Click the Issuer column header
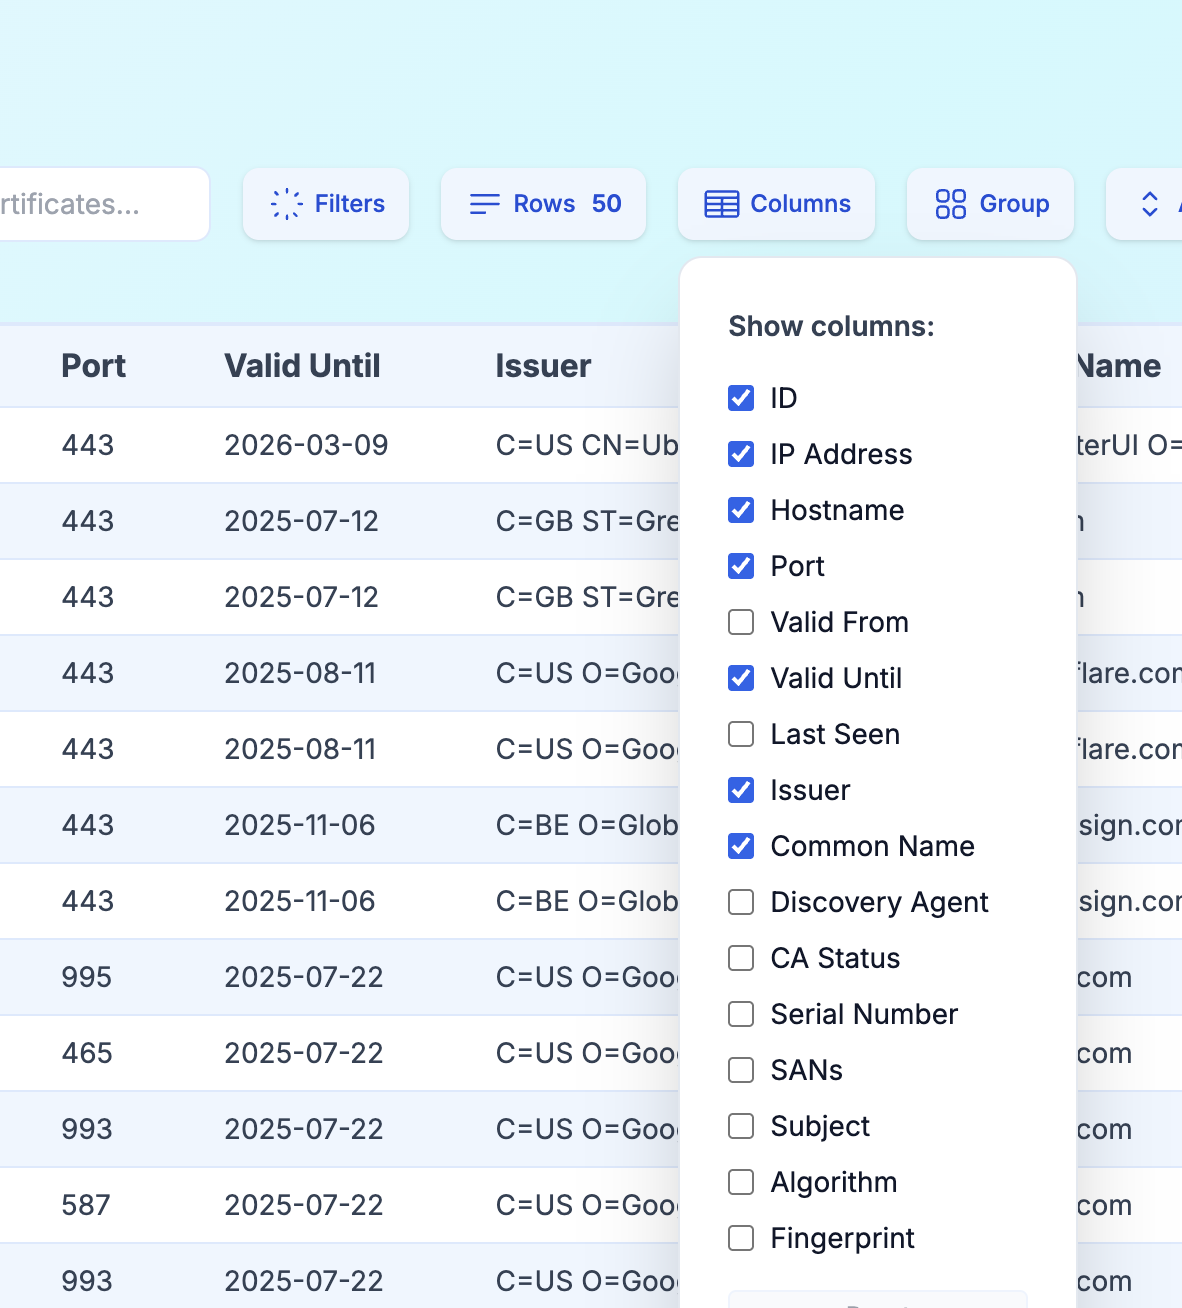Screen dimensions: 1182x1308 point(543,366)
